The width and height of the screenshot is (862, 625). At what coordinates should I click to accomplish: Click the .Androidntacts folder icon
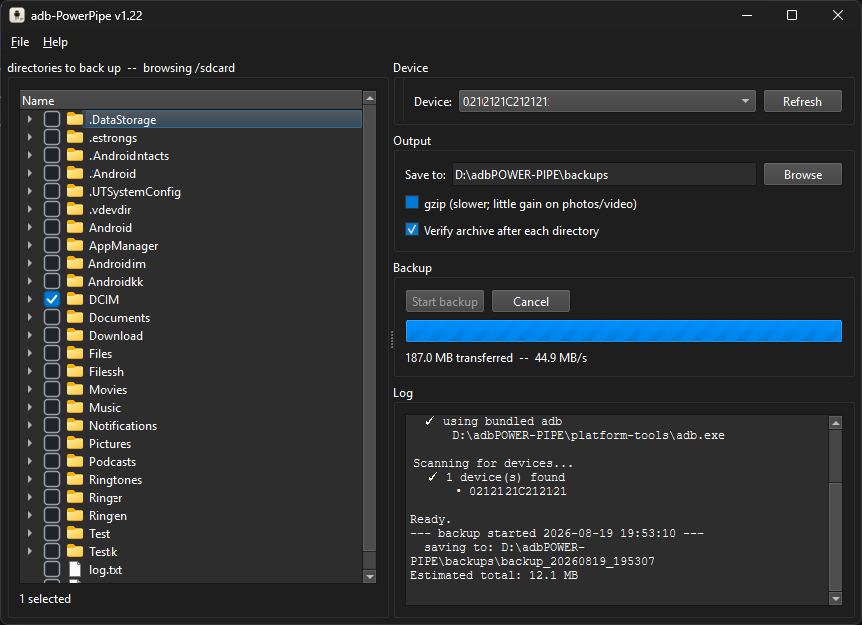click(75, 156)
